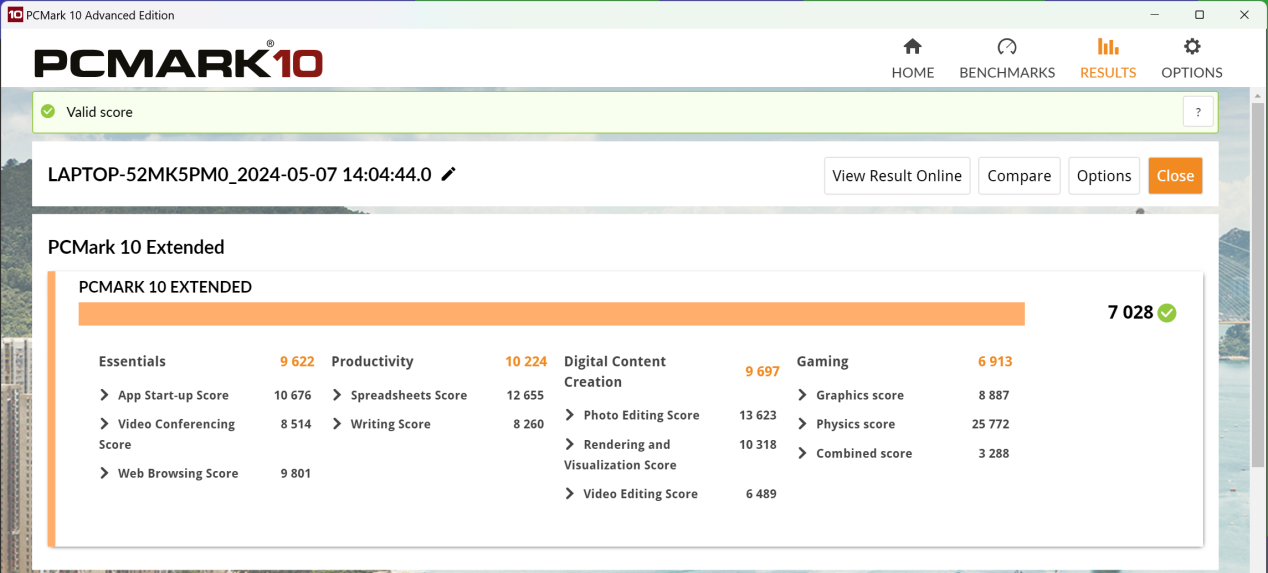Open the result Options button

(1104, 176)
